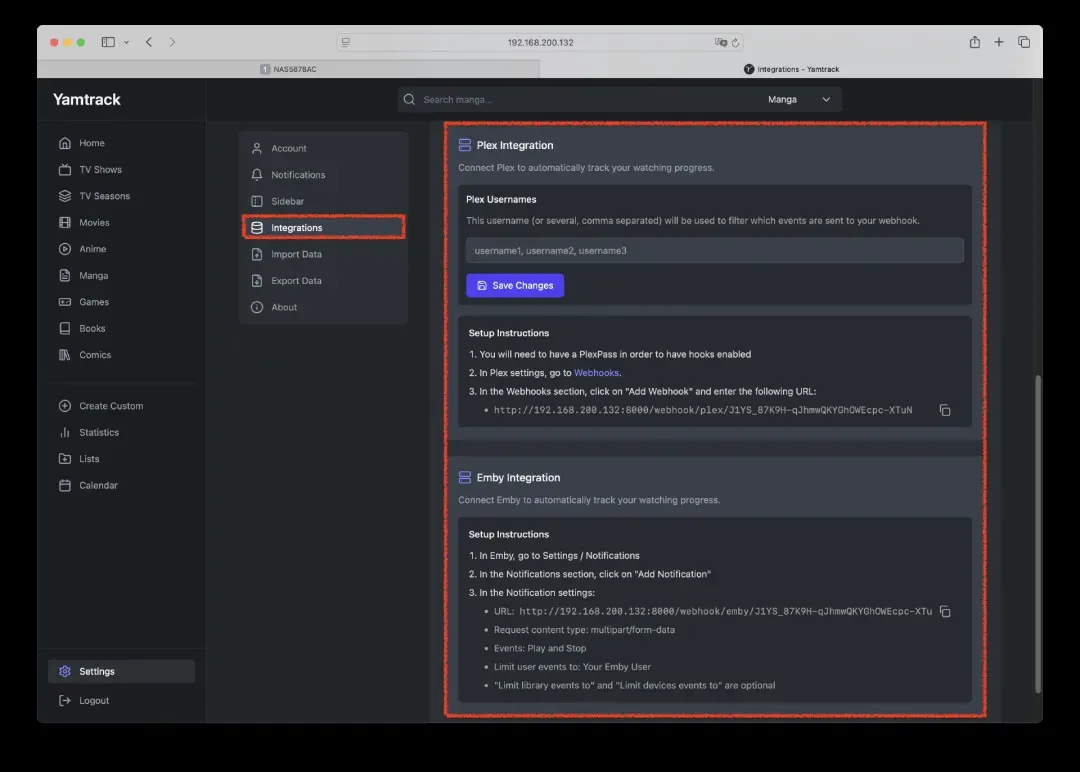Click the search magnifier icon
1080x772 pixels.
pyautogui.click(x=409, y=100)
